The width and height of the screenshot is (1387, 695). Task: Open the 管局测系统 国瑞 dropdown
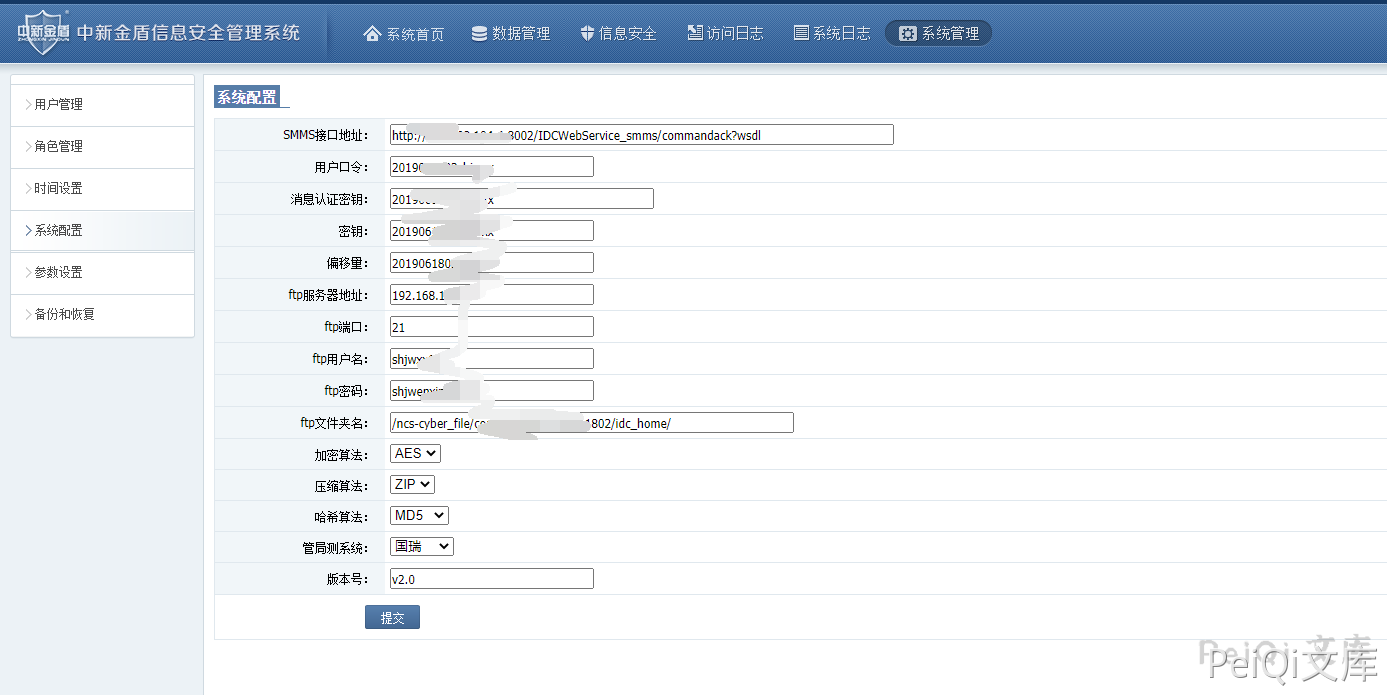[x=422, y=547]
